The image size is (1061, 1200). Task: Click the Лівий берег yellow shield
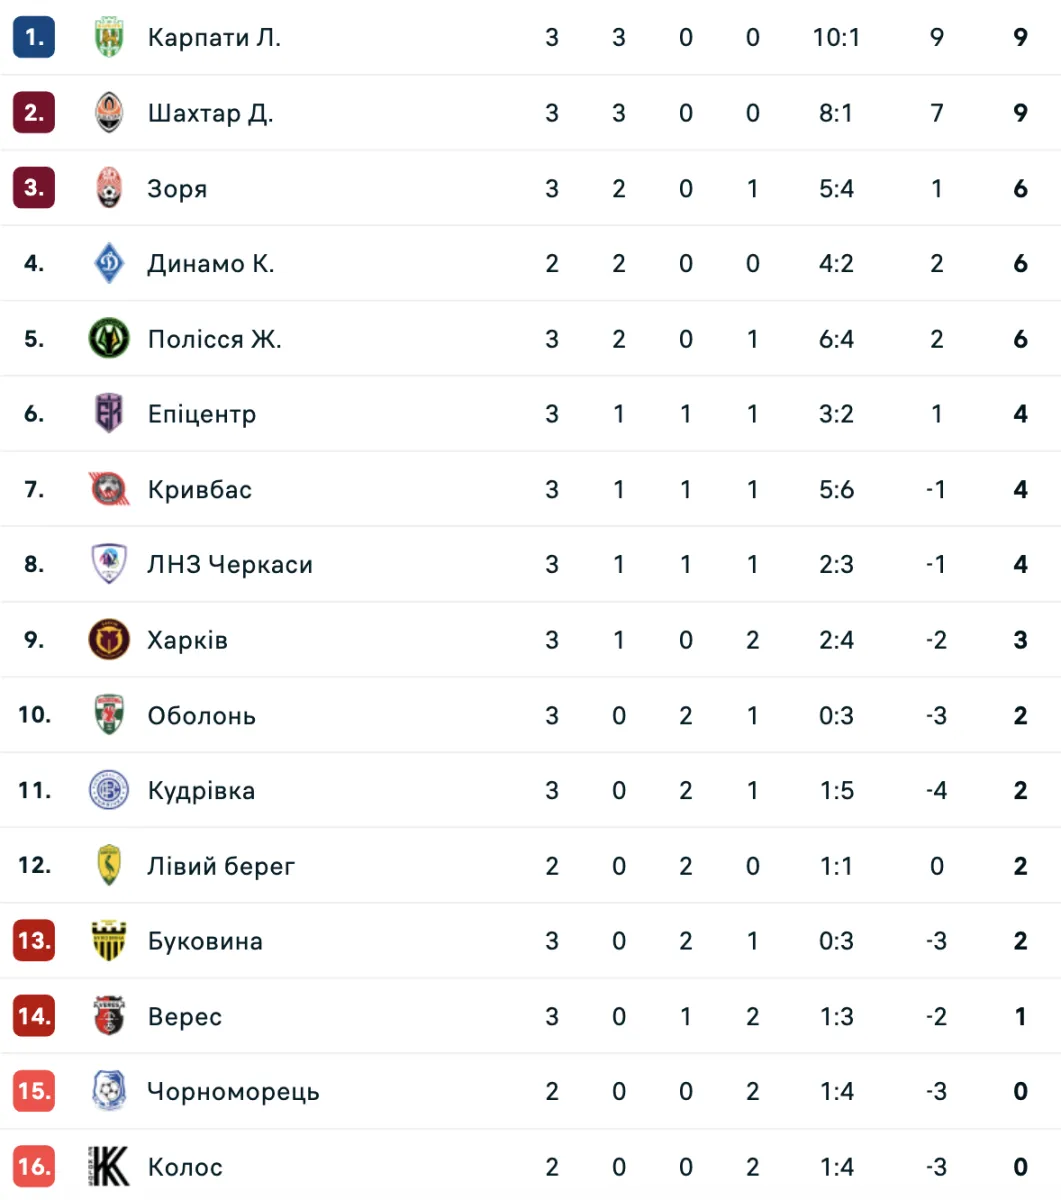point(109,866)
